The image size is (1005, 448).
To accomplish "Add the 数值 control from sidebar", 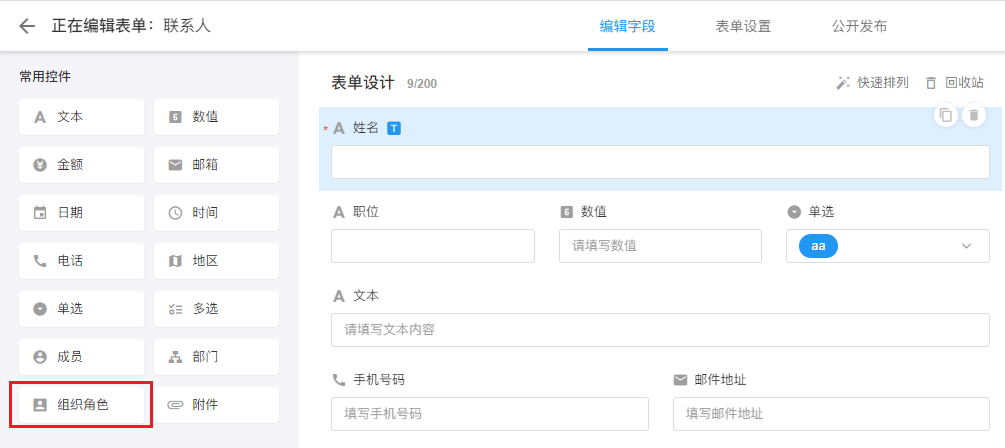I will point(216,117).
